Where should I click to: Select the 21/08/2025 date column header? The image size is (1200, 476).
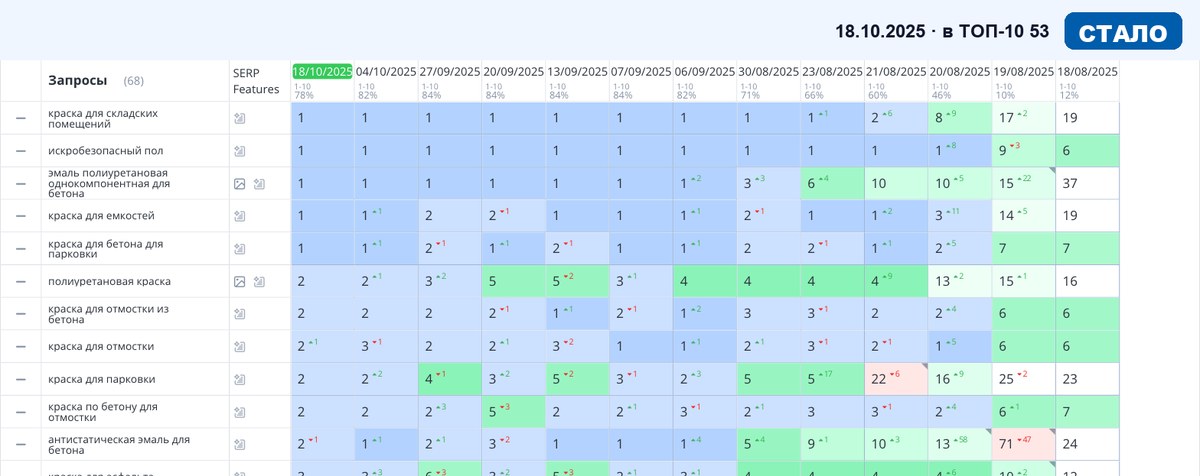point(896,71)
